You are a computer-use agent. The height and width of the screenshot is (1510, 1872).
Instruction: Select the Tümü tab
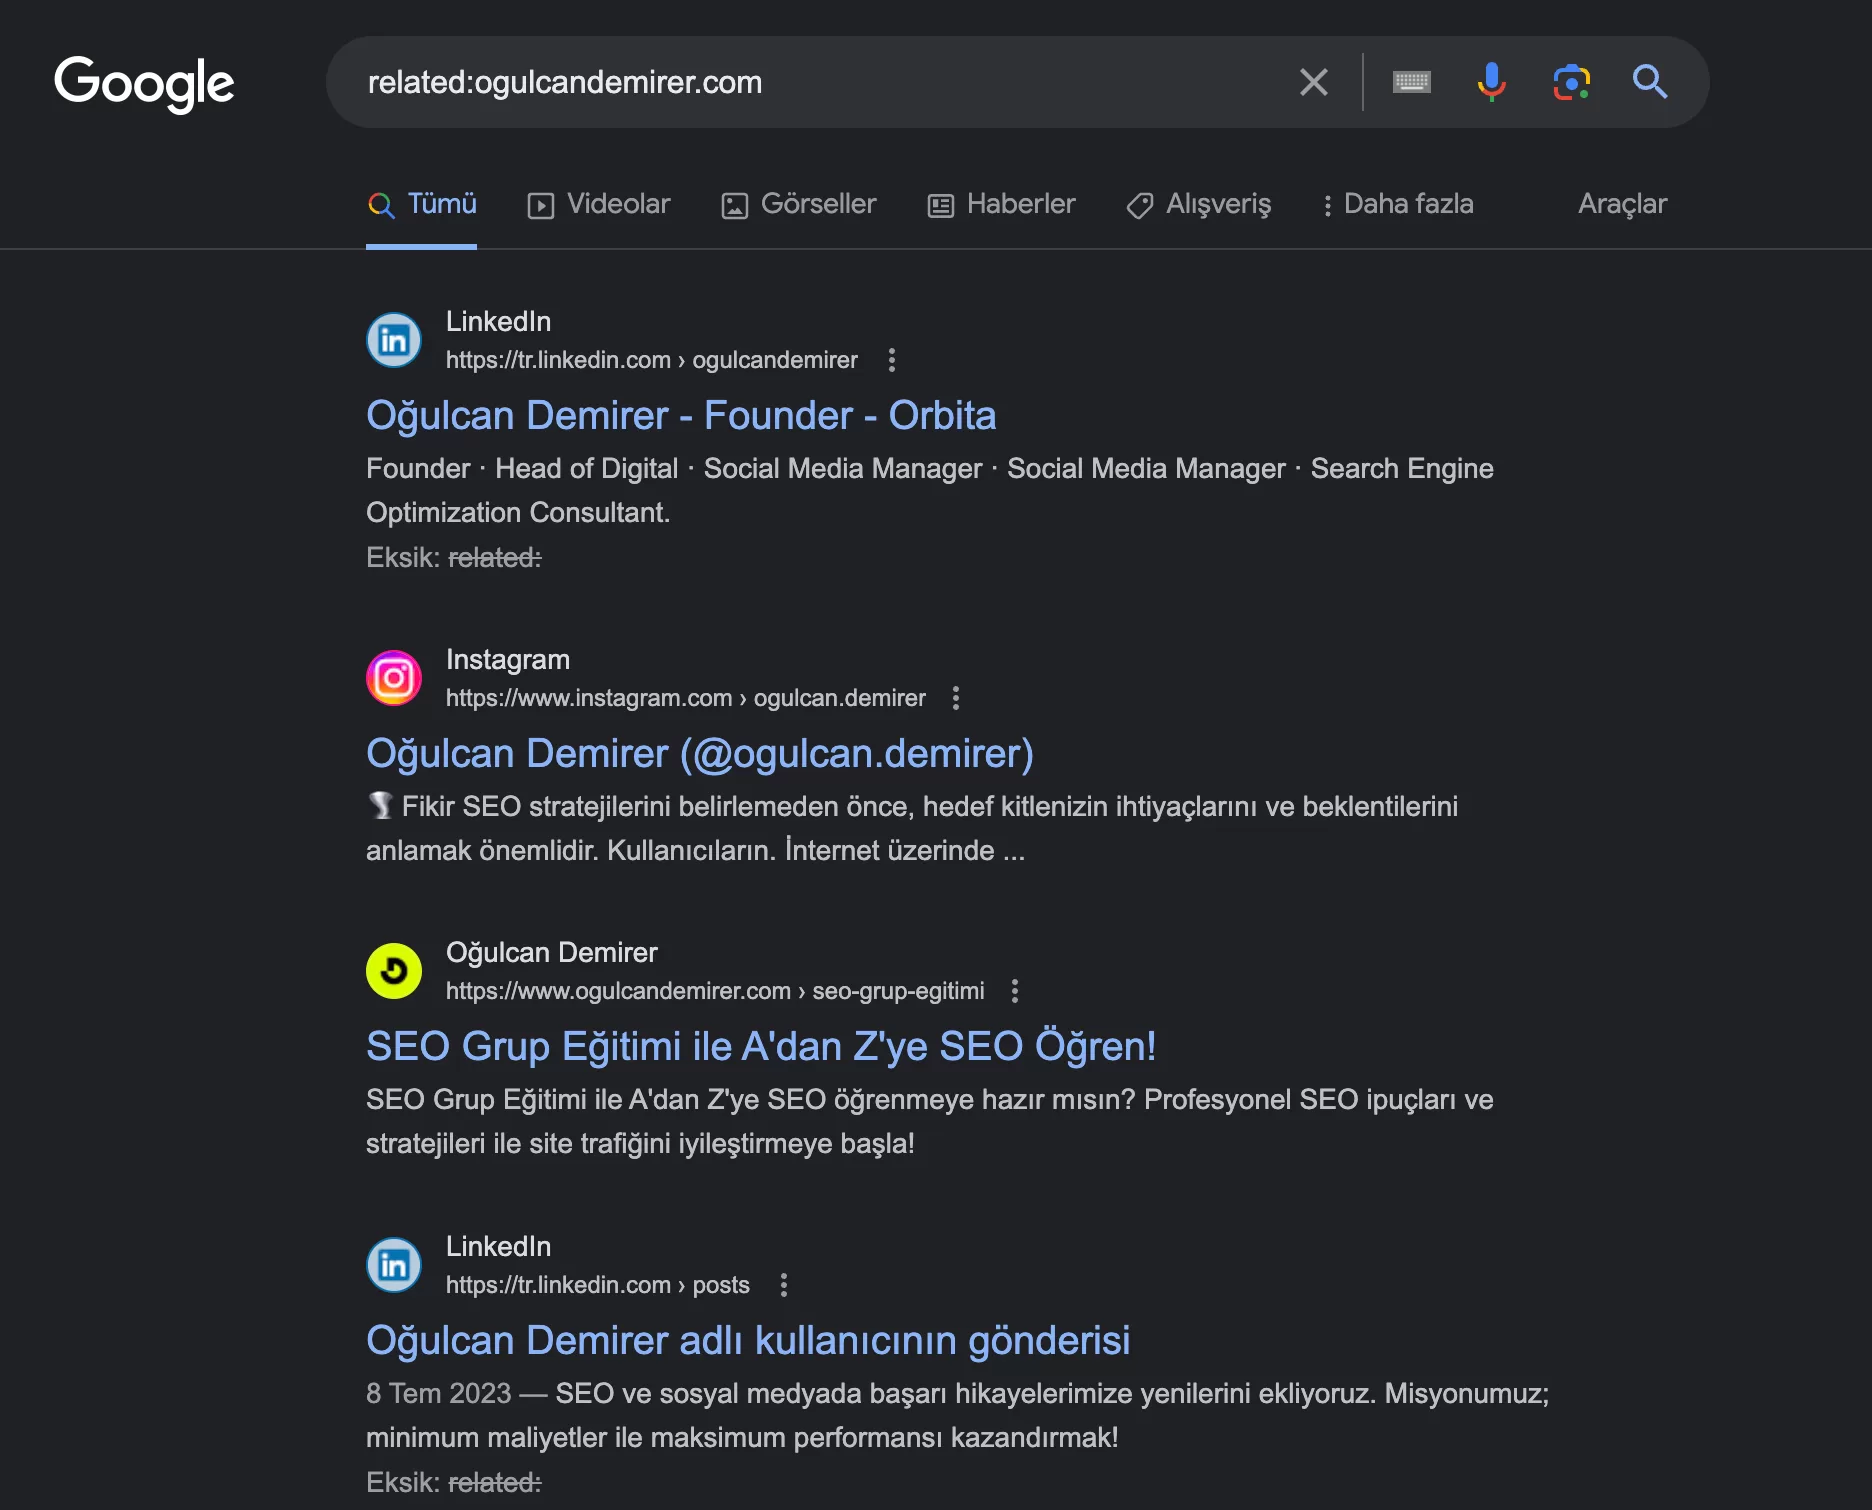pyautogui.click(x=422, y=204)
